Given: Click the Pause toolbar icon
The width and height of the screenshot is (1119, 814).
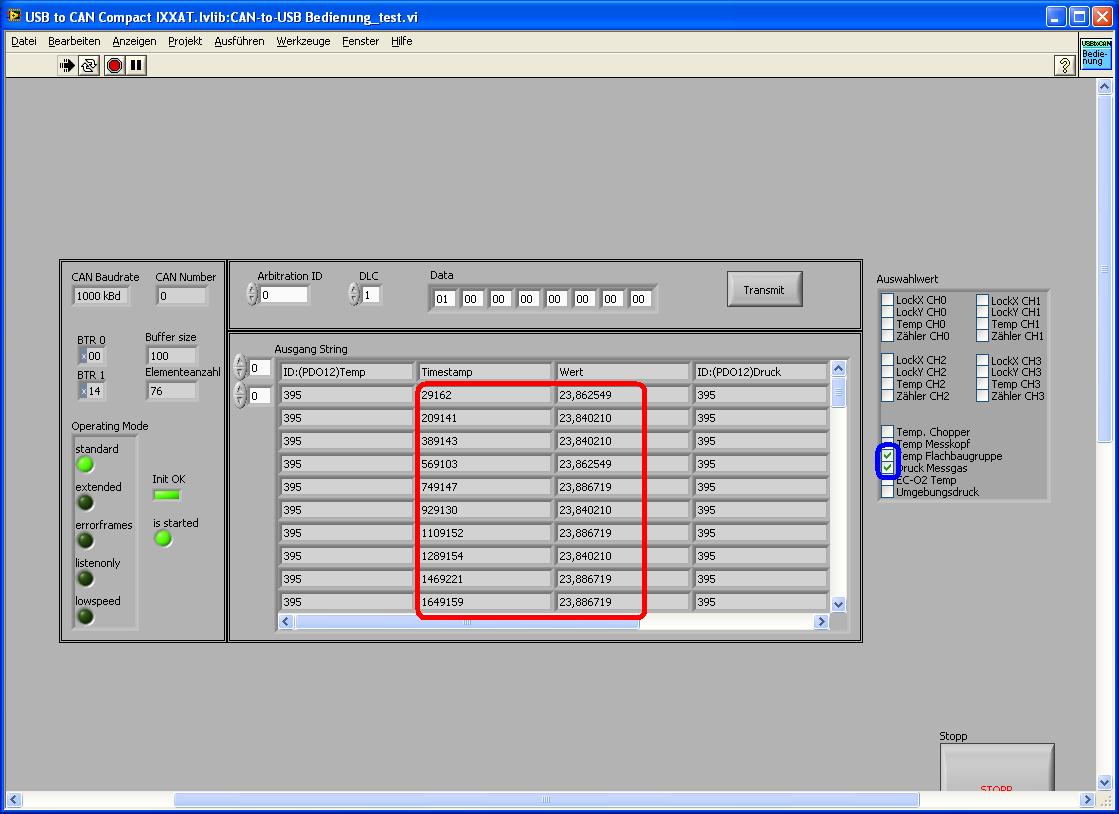Looking at the screenshot, I should [136, 66].
